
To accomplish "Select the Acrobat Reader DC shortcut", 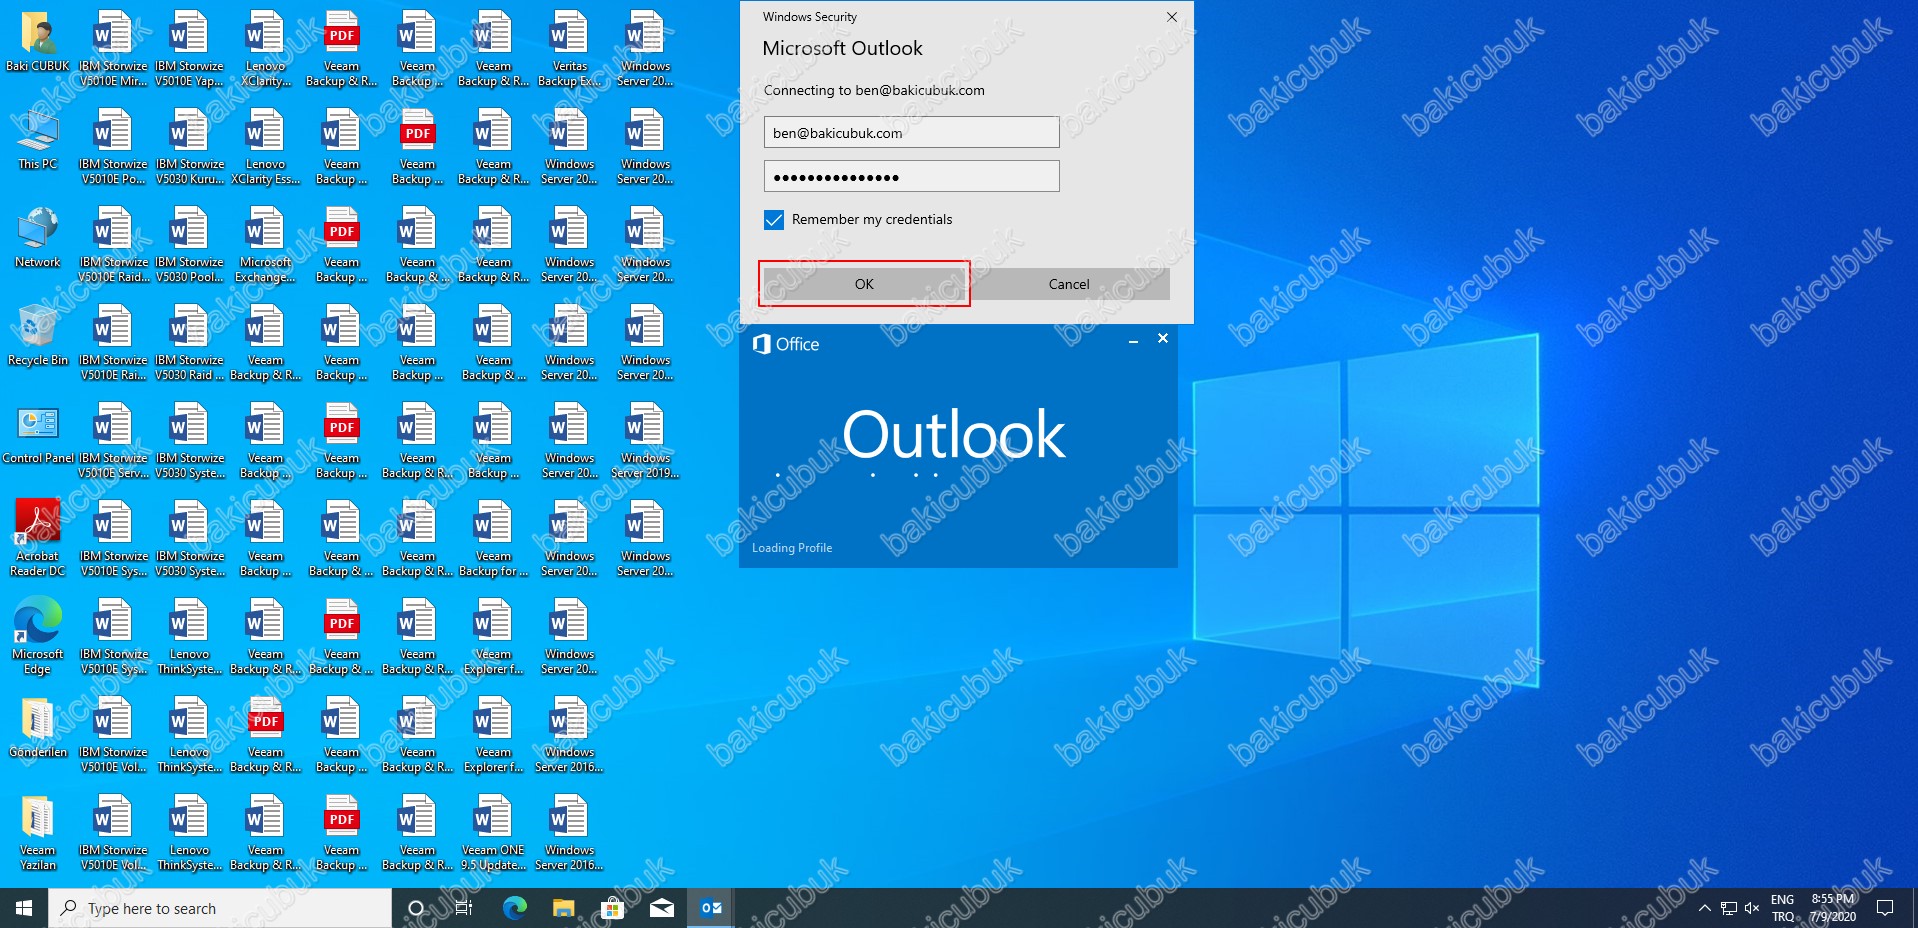I will click(38, 538).
